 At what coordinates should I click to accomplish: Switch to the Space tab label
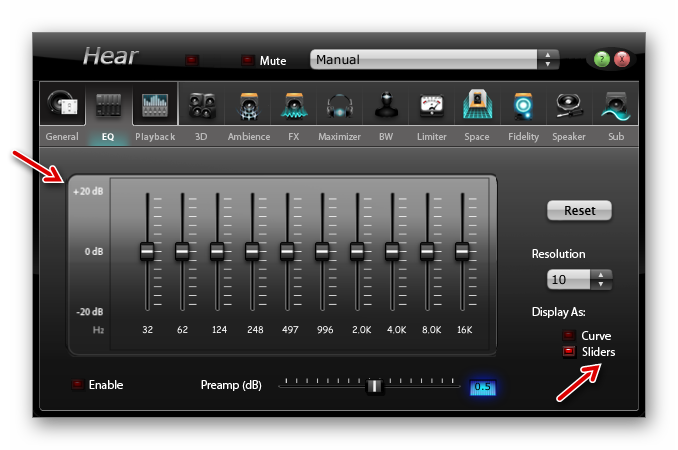click(x=477, y=137)
